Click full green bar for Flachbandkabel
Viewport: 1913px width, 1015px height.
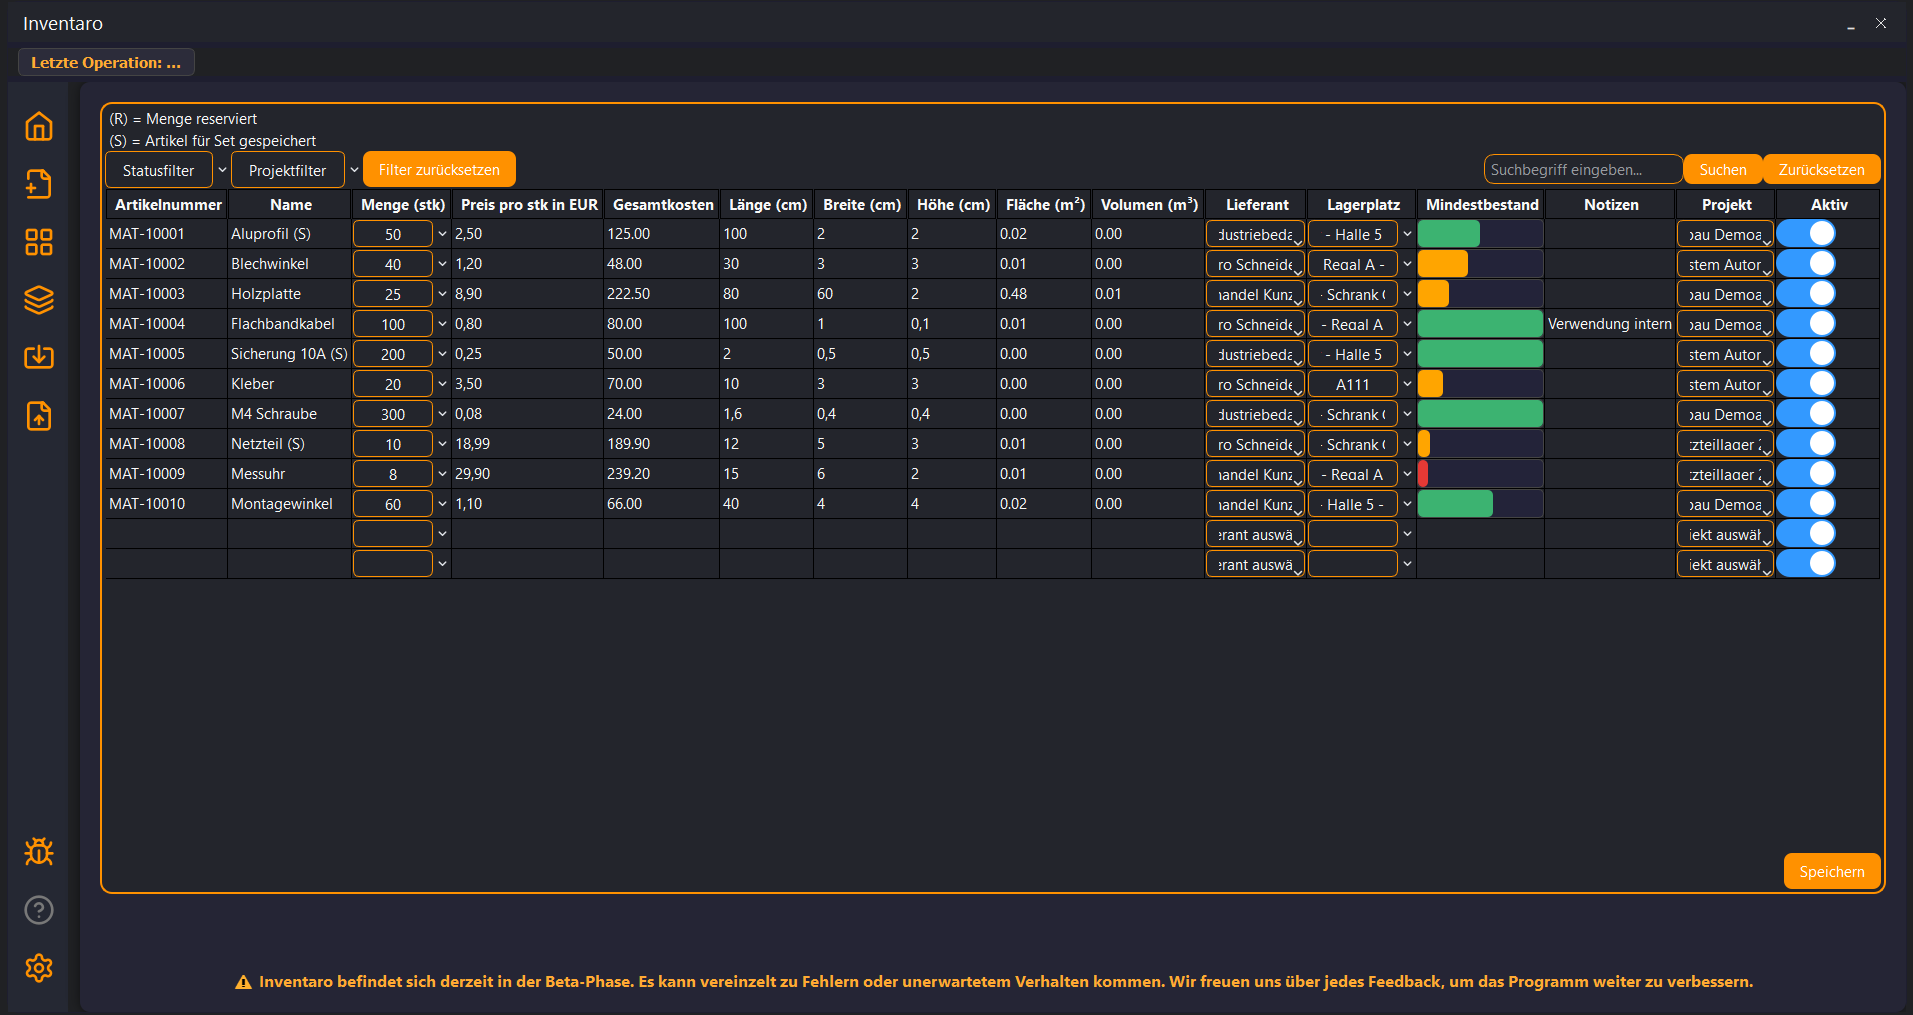[1480, 324]
